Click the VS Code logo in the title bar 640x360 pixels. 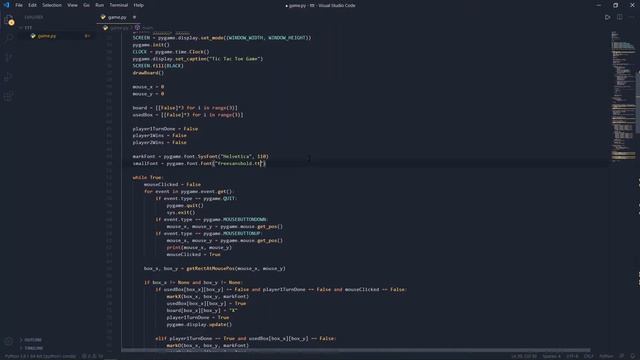[6, 5]
